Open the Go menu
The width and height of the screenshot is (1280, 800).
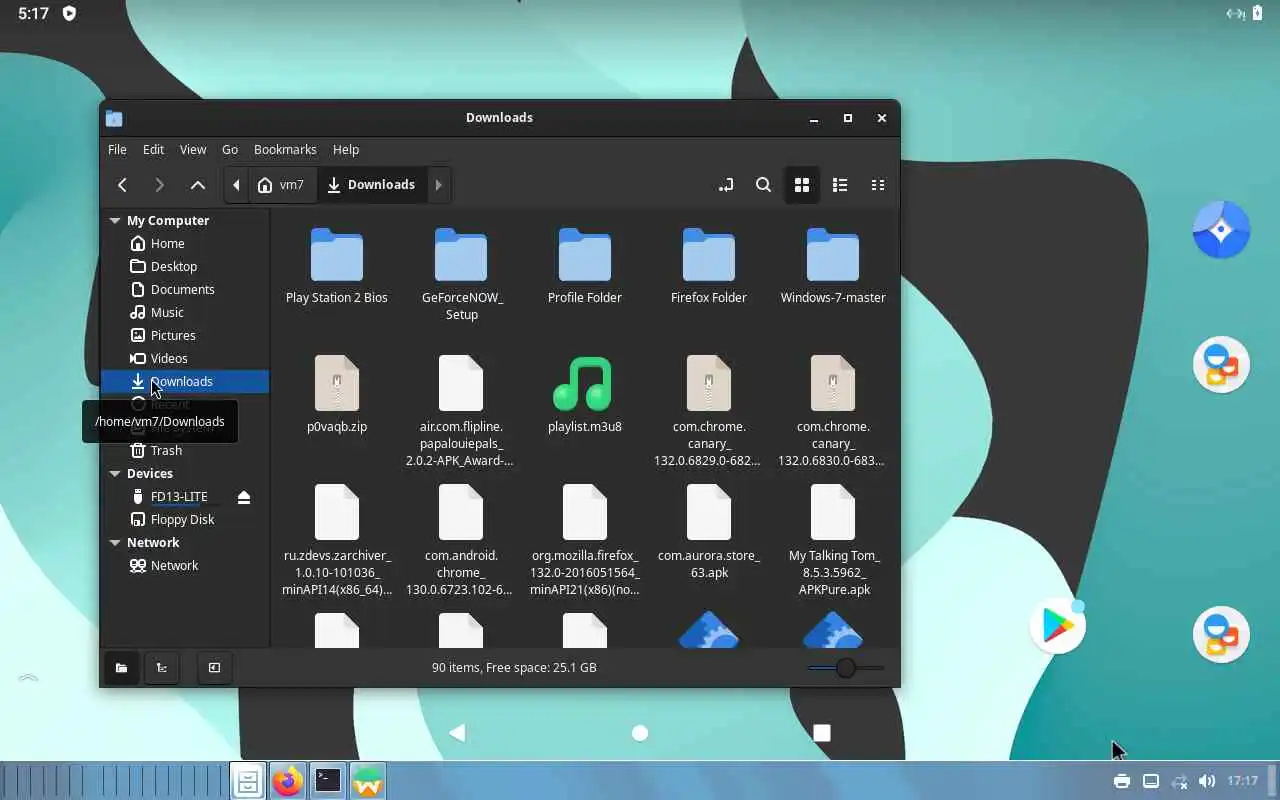[x=230, y=149]
